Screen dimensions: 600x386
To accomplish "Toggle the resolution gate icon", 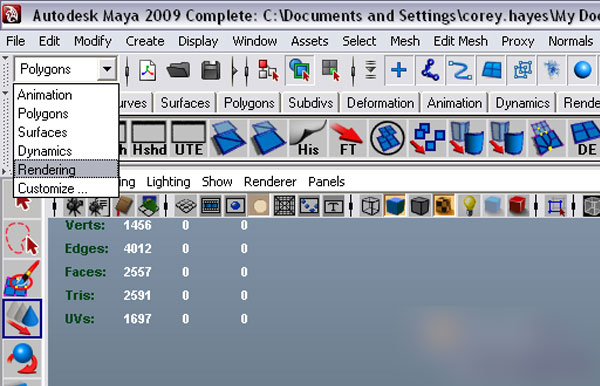I will 235,206.
